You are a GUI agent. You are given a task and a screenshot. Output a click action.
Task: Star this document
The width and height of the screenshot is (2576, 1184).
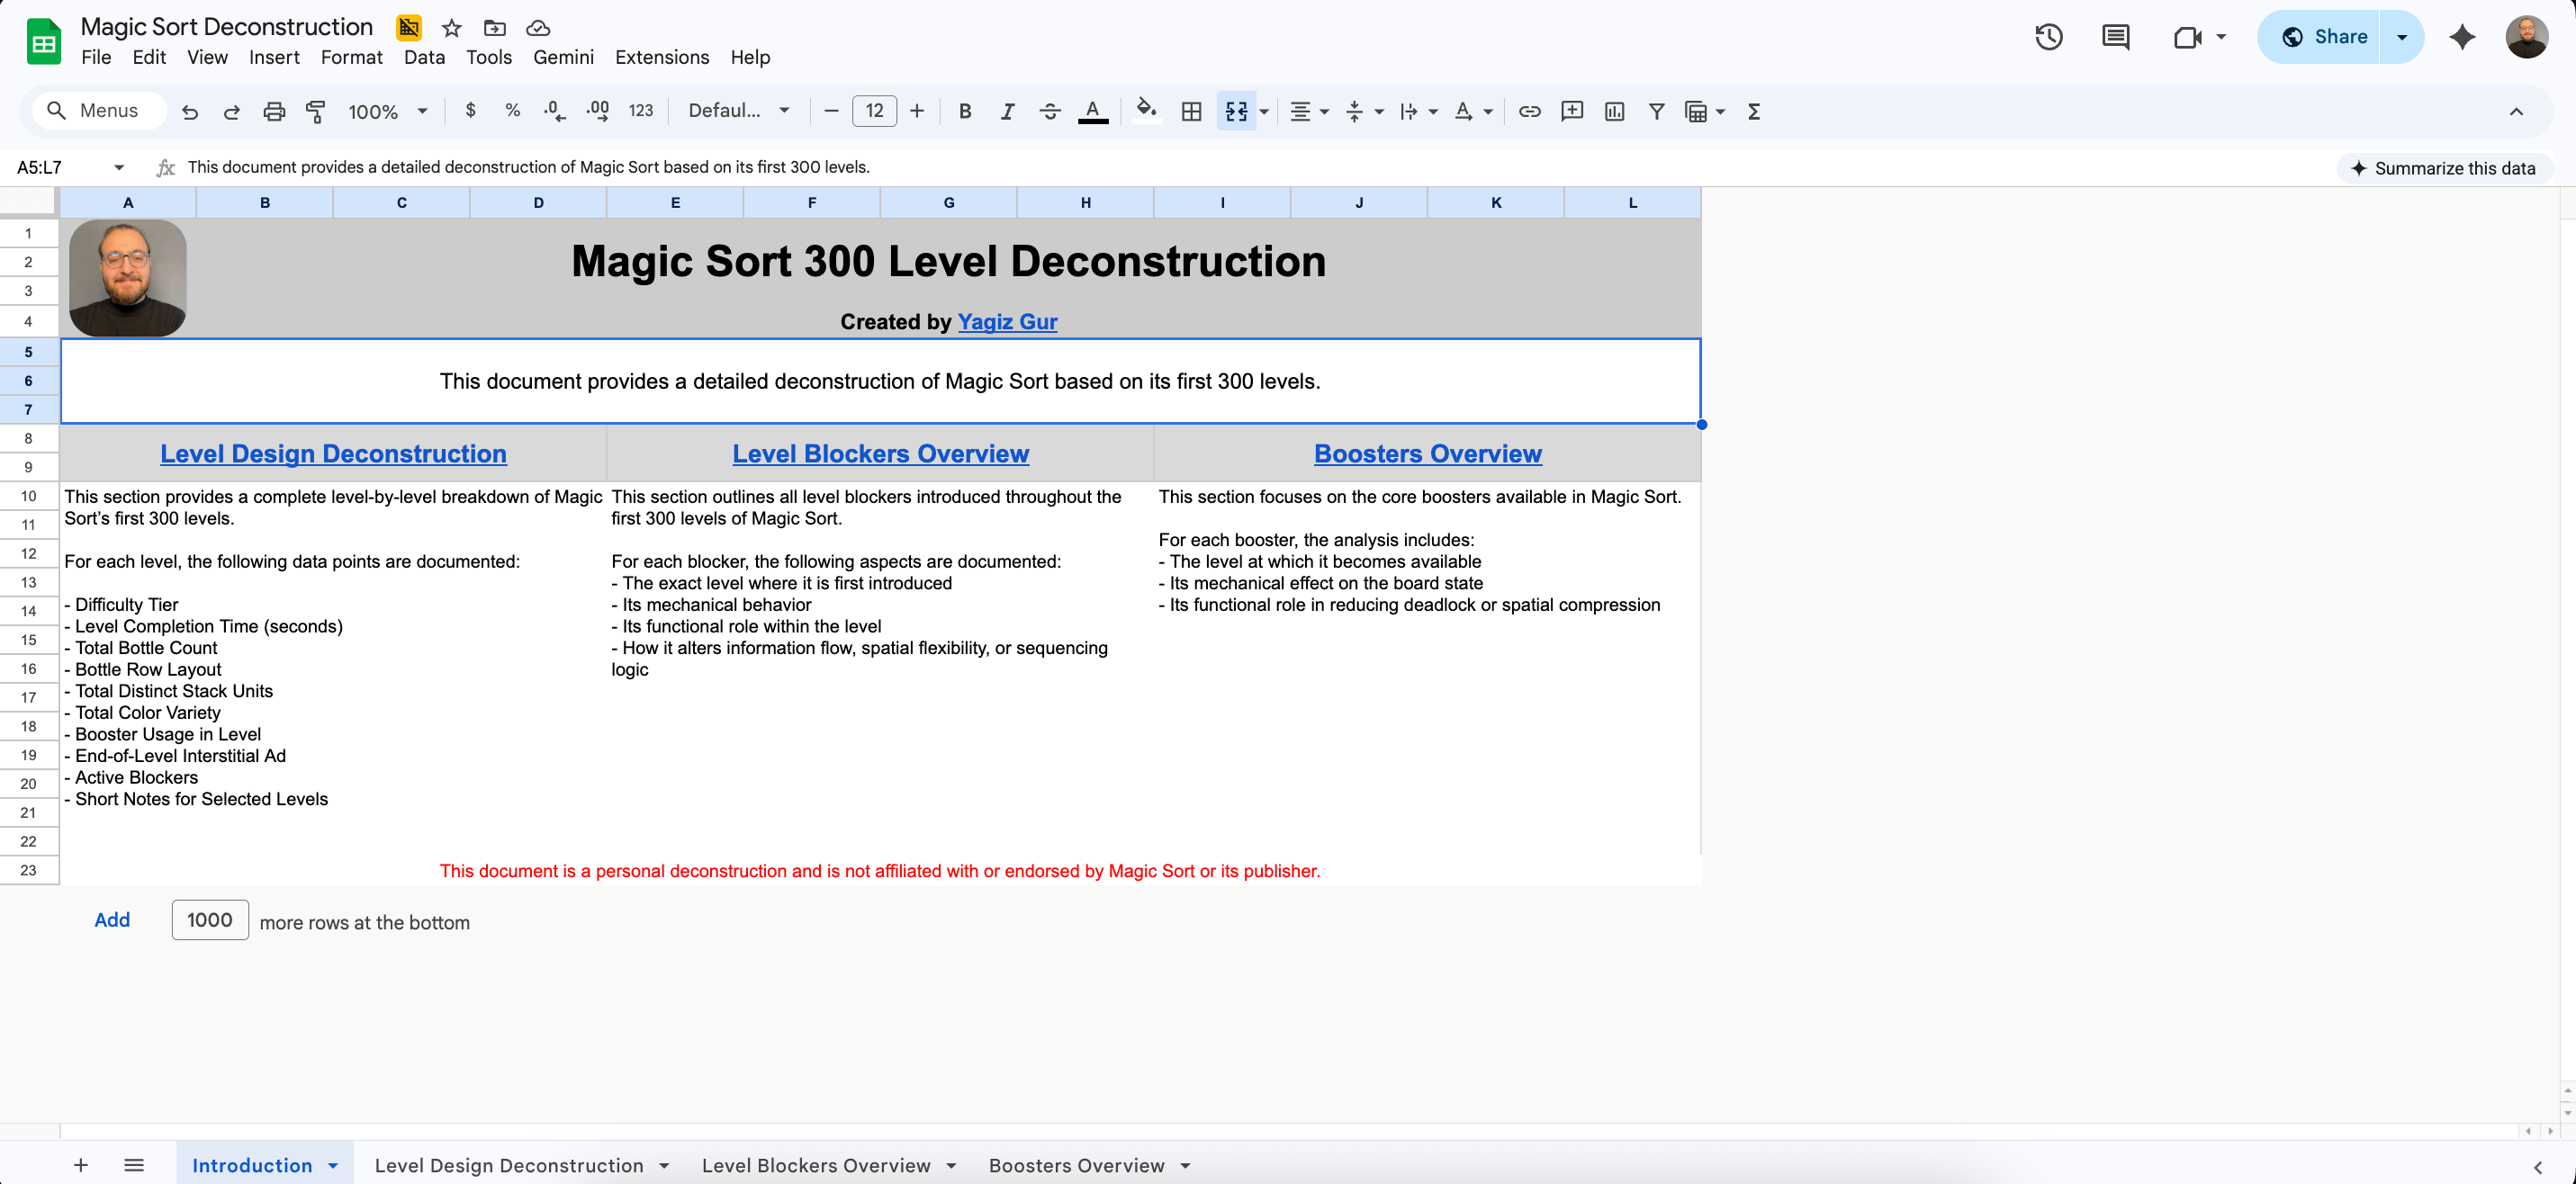tap(452, 28)
